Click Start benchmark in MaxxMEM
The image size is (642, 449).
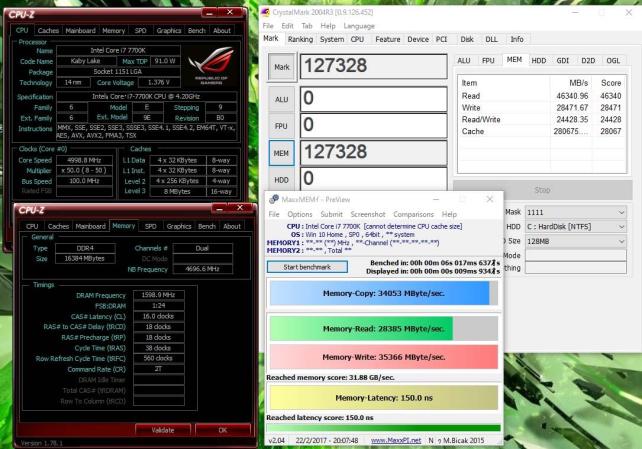pos(307,267)
